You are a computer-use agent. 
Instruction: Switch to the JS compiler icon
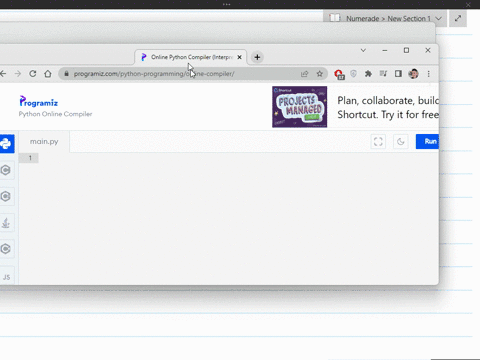point(6,277)
